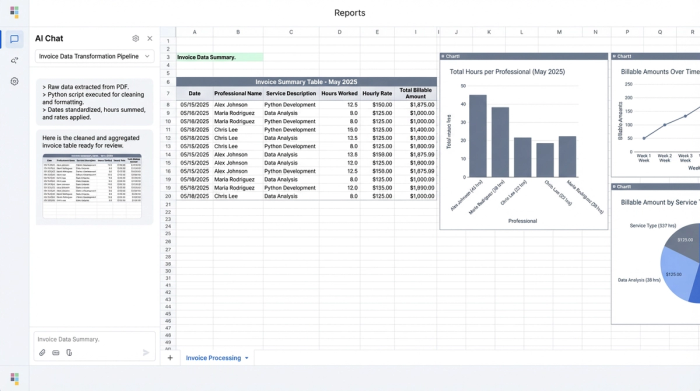Click the Hours Worked table header
Viewport: 700px width, 391px height.
[x=339, y=93]
